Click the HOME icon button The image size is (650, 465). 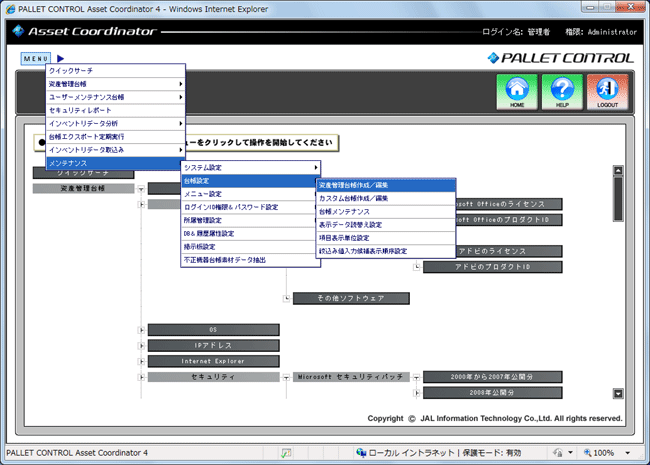[517, 92]
